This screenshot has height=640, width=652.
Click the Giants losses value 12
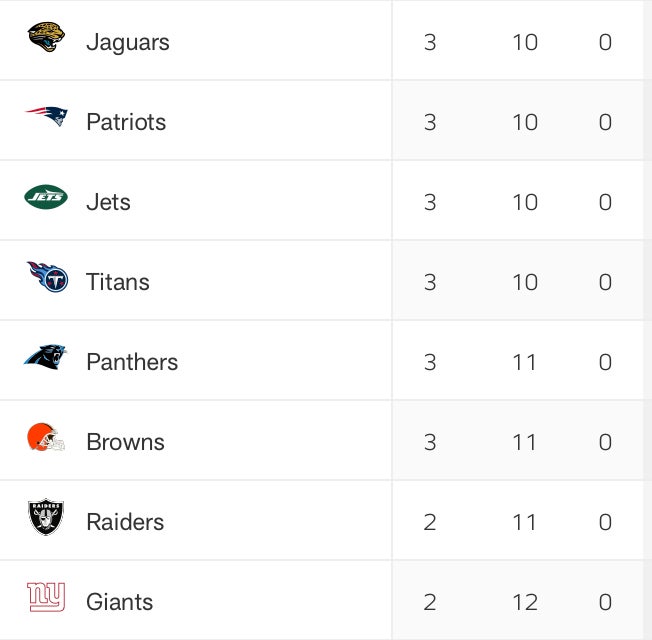pos(525,602)
